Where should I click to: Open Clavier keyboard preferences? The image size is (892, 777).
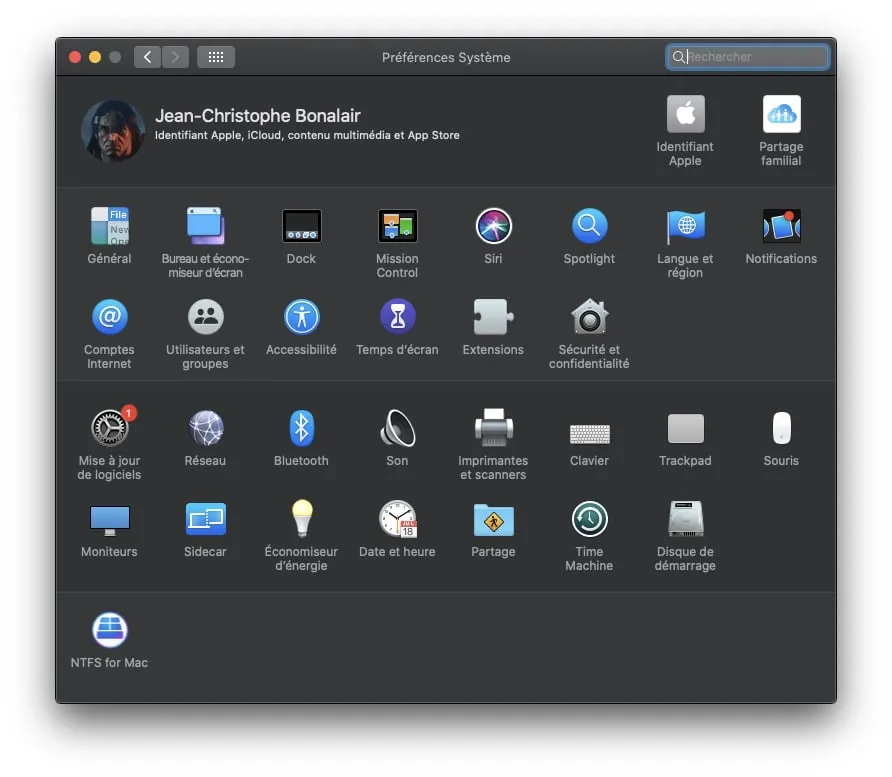(589, 433)
